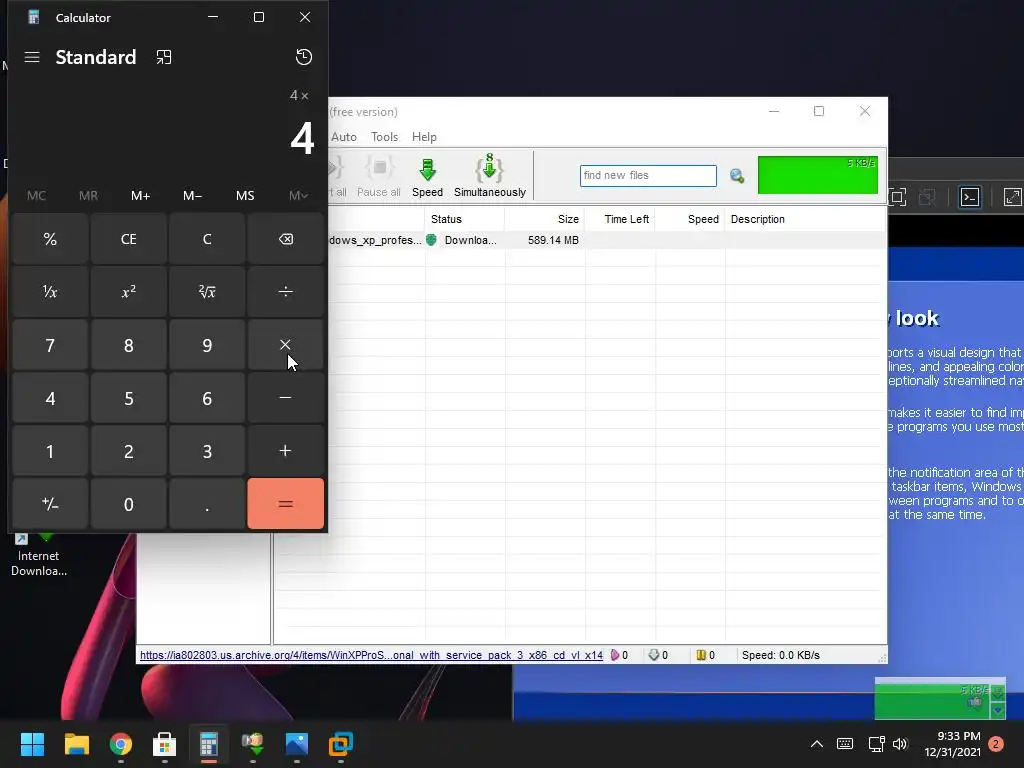Viewport: 1024px width, 768px height.
Task: Click the C clear button in Calculator
Action: [x=207, y=239]
